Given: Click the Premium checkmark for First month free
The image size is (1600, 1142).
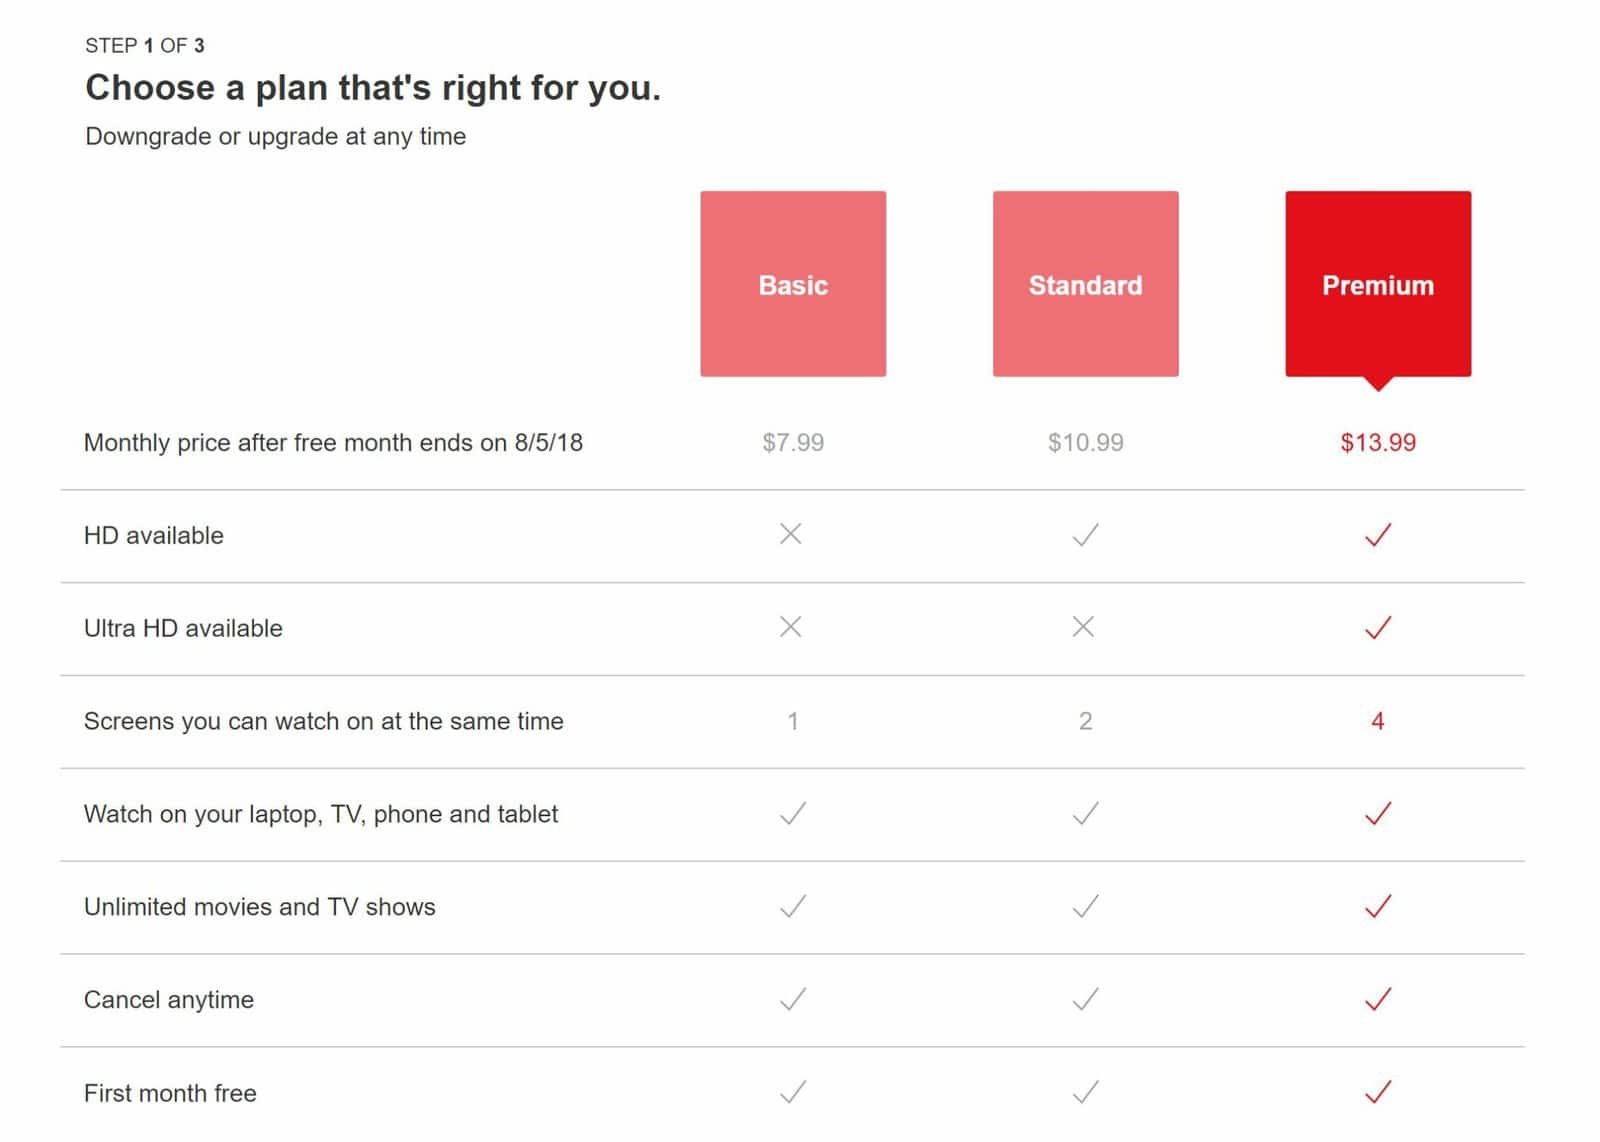Looking at the screenshot, I should point(1378,1092).
